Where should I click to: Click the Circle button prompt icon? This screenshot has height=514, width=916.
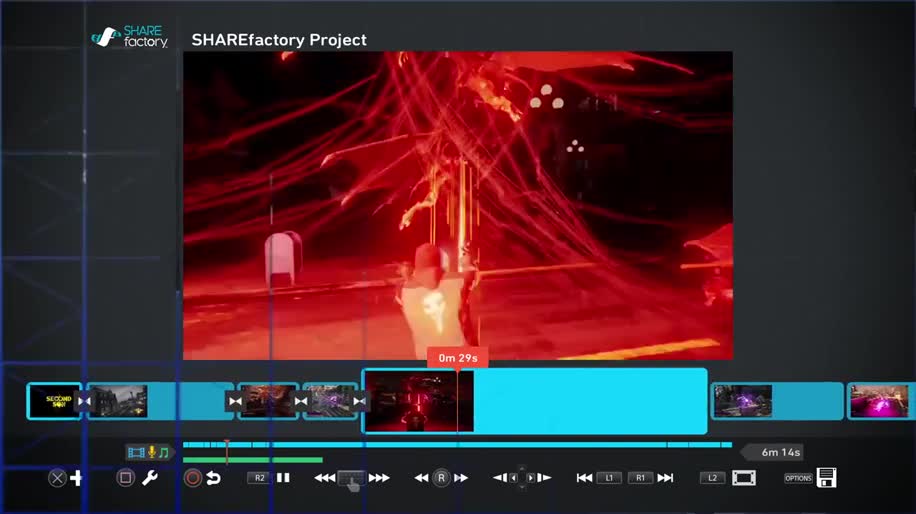(193, 478)
